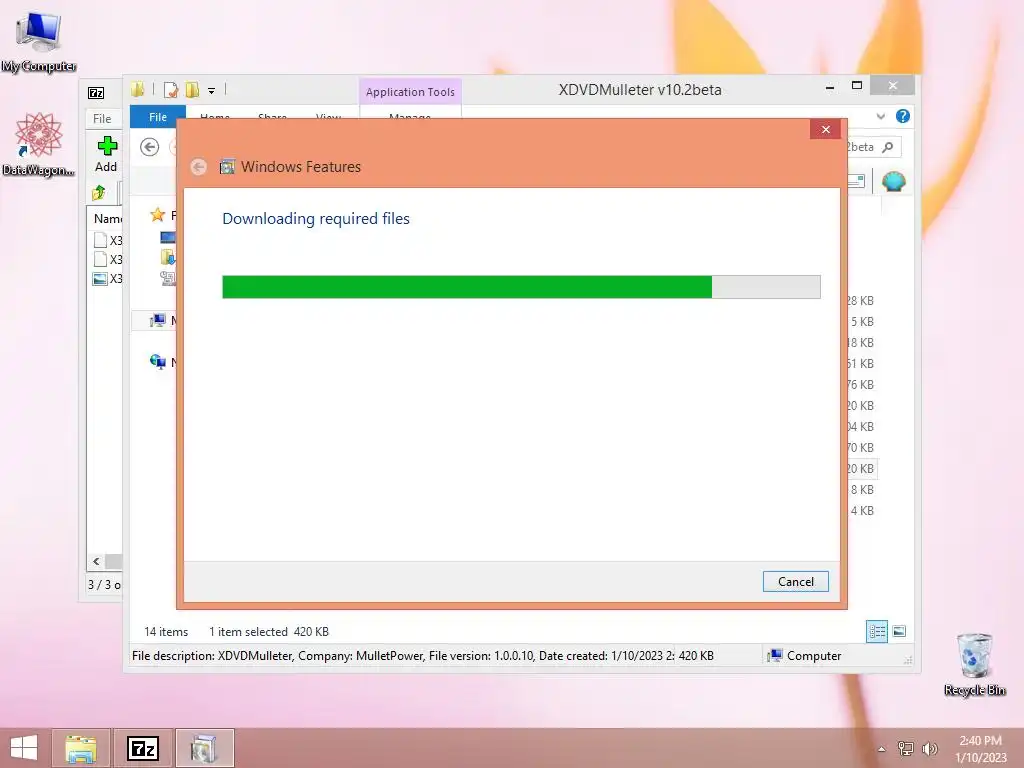Click the 7-Zip scroll-left arrow
Image resolution: width=1024 pixels, height=768 pixels.
[97, 561]
